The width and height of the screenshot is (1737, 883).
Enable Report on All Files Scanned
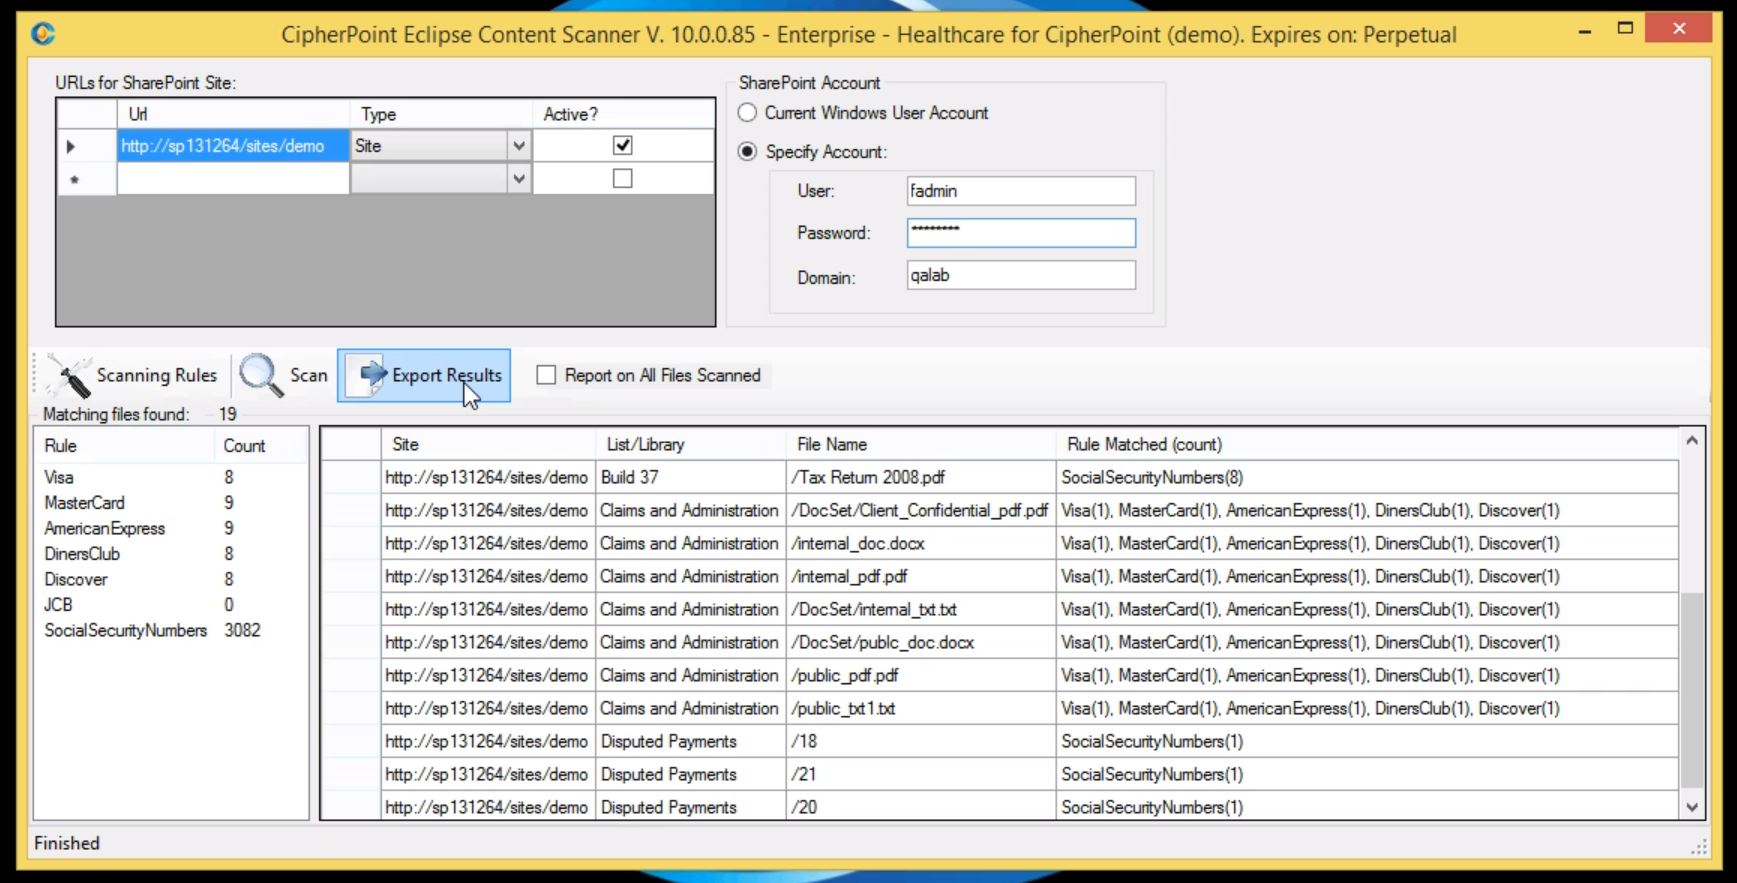pos(546,375)
